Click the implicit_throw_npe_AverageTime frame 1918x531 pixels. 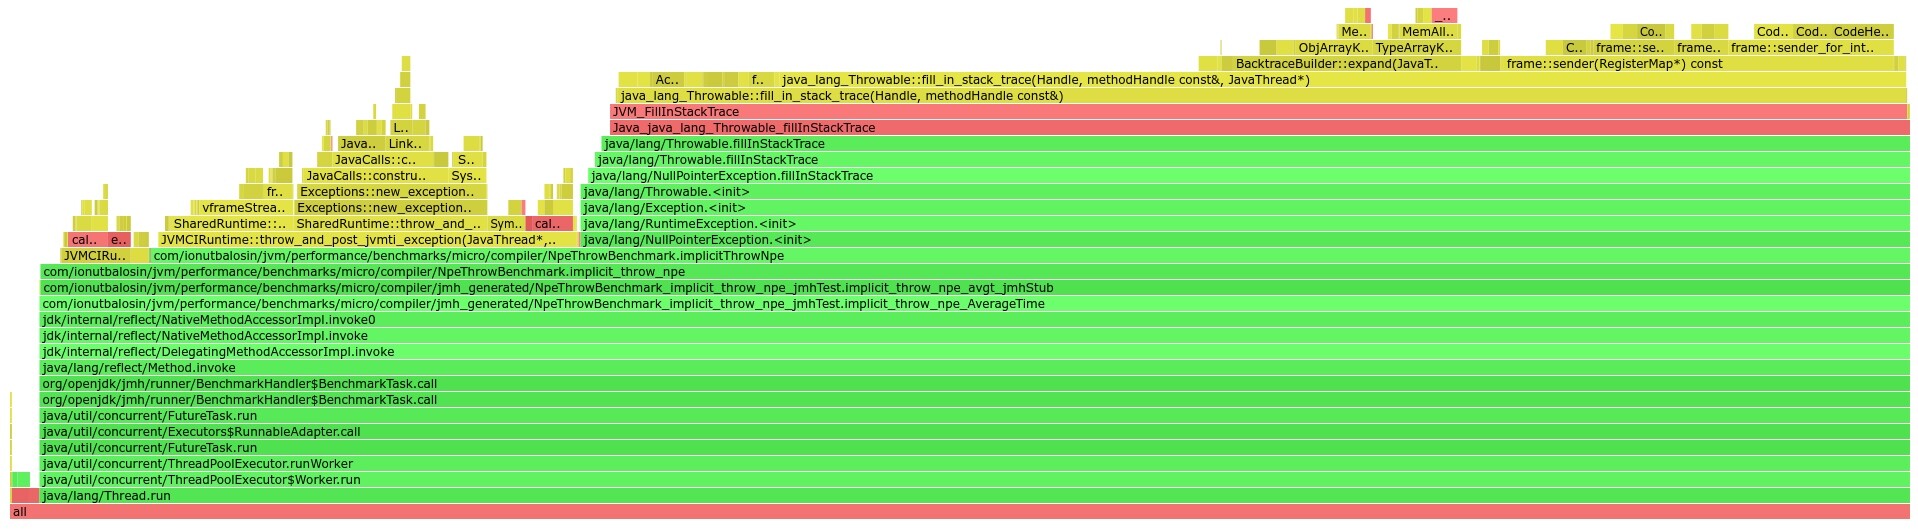tap(974, 304)
